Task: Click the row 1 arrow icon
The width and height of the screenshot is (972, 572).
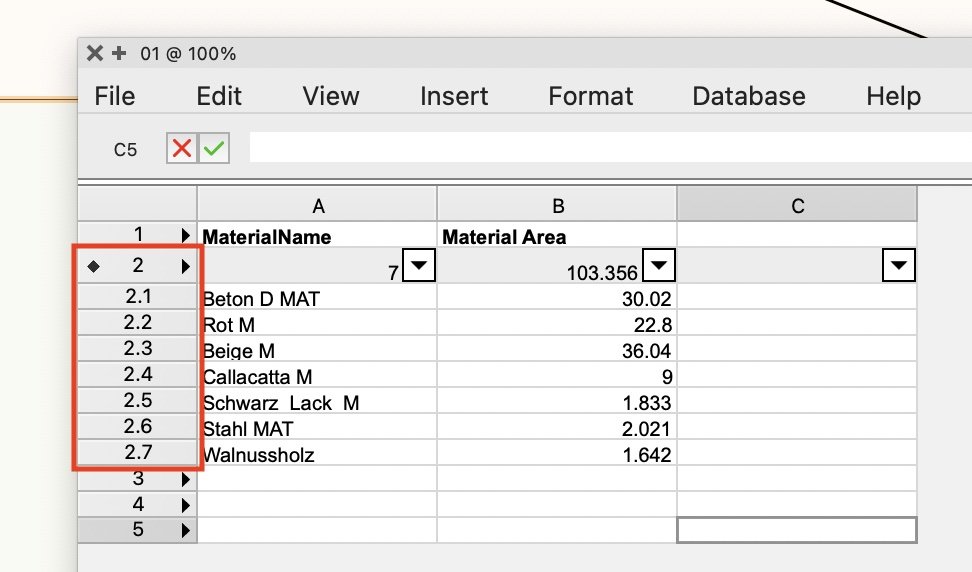Action: 186,236
